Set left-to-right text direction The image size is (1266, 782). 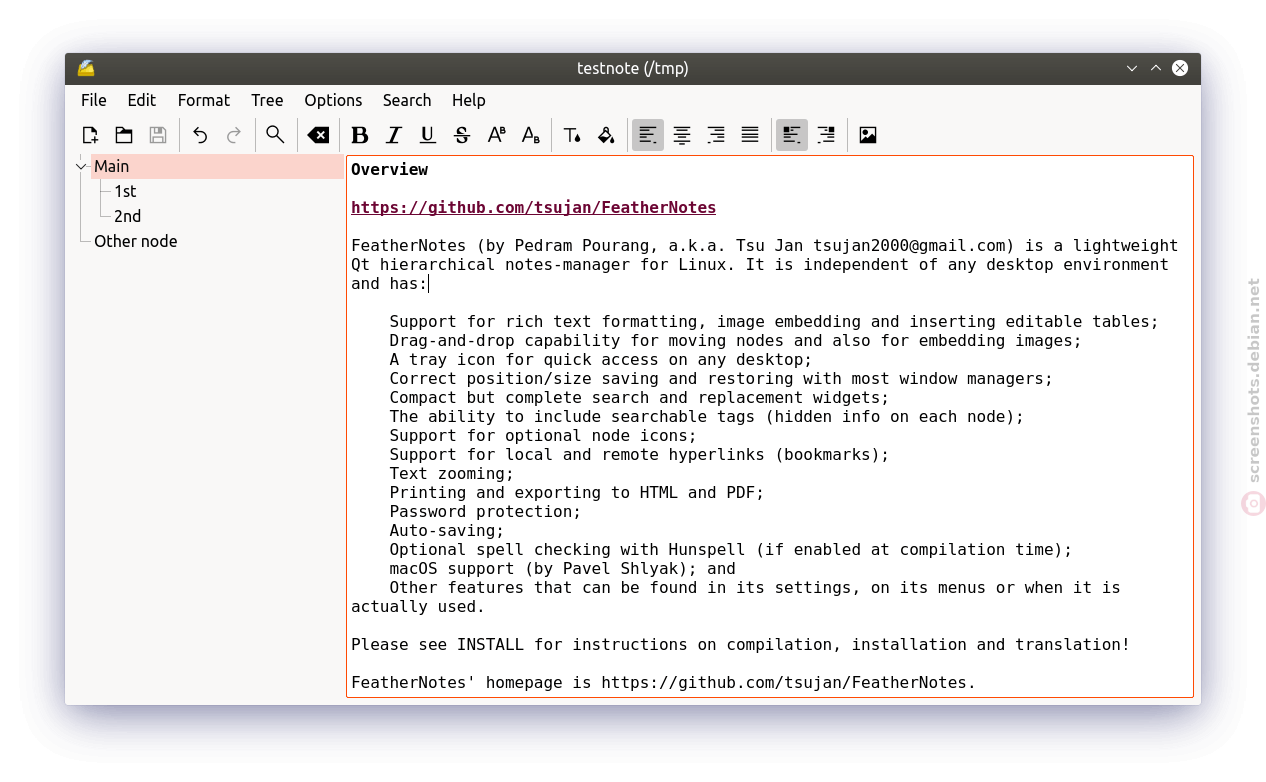792,135
